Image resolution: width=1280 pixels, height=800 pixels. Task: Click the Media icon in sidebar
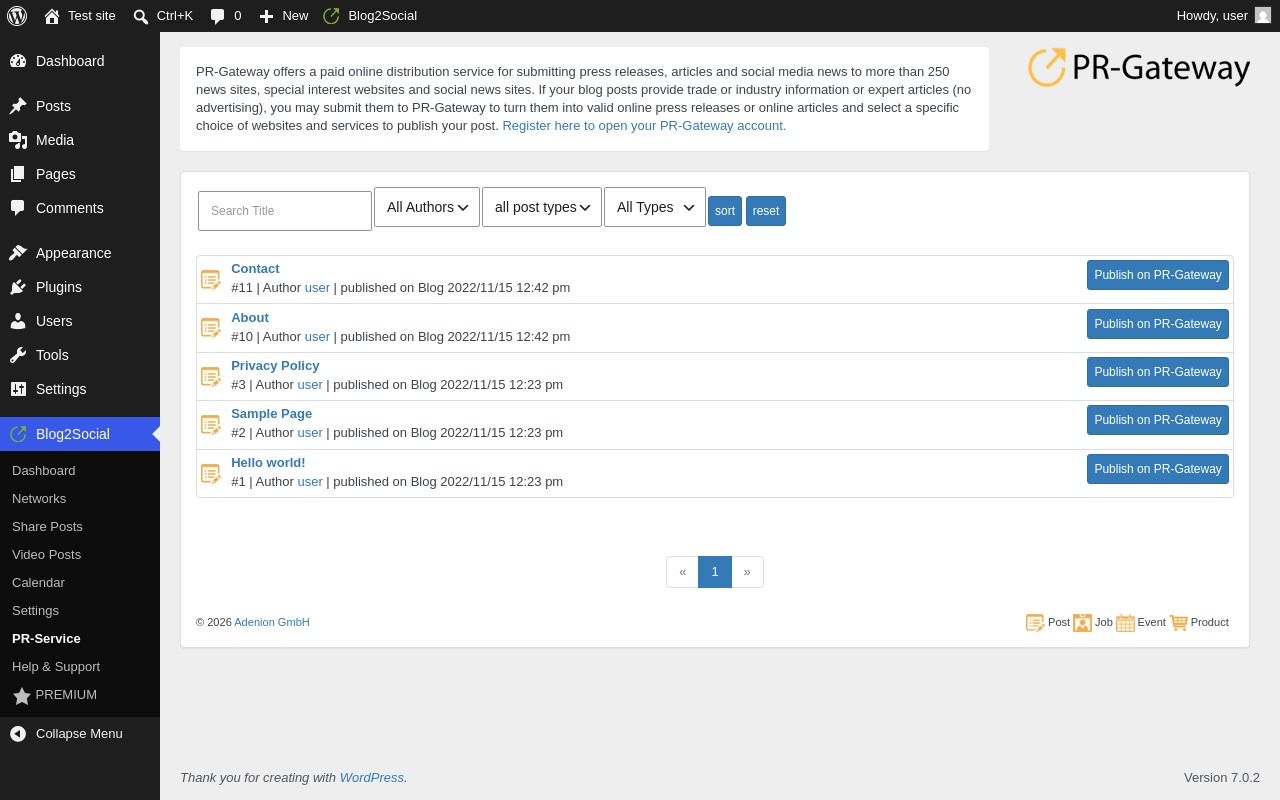(x=18, y=140)
